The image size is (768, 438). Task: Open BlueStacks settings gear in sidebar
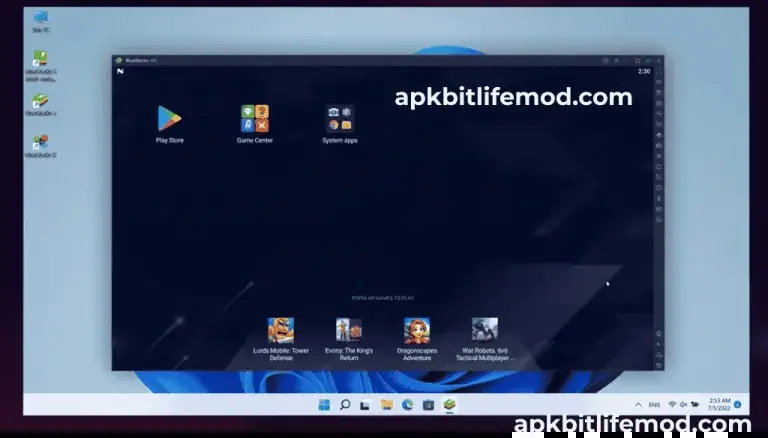pyautogui.click(x=659, y=334)
